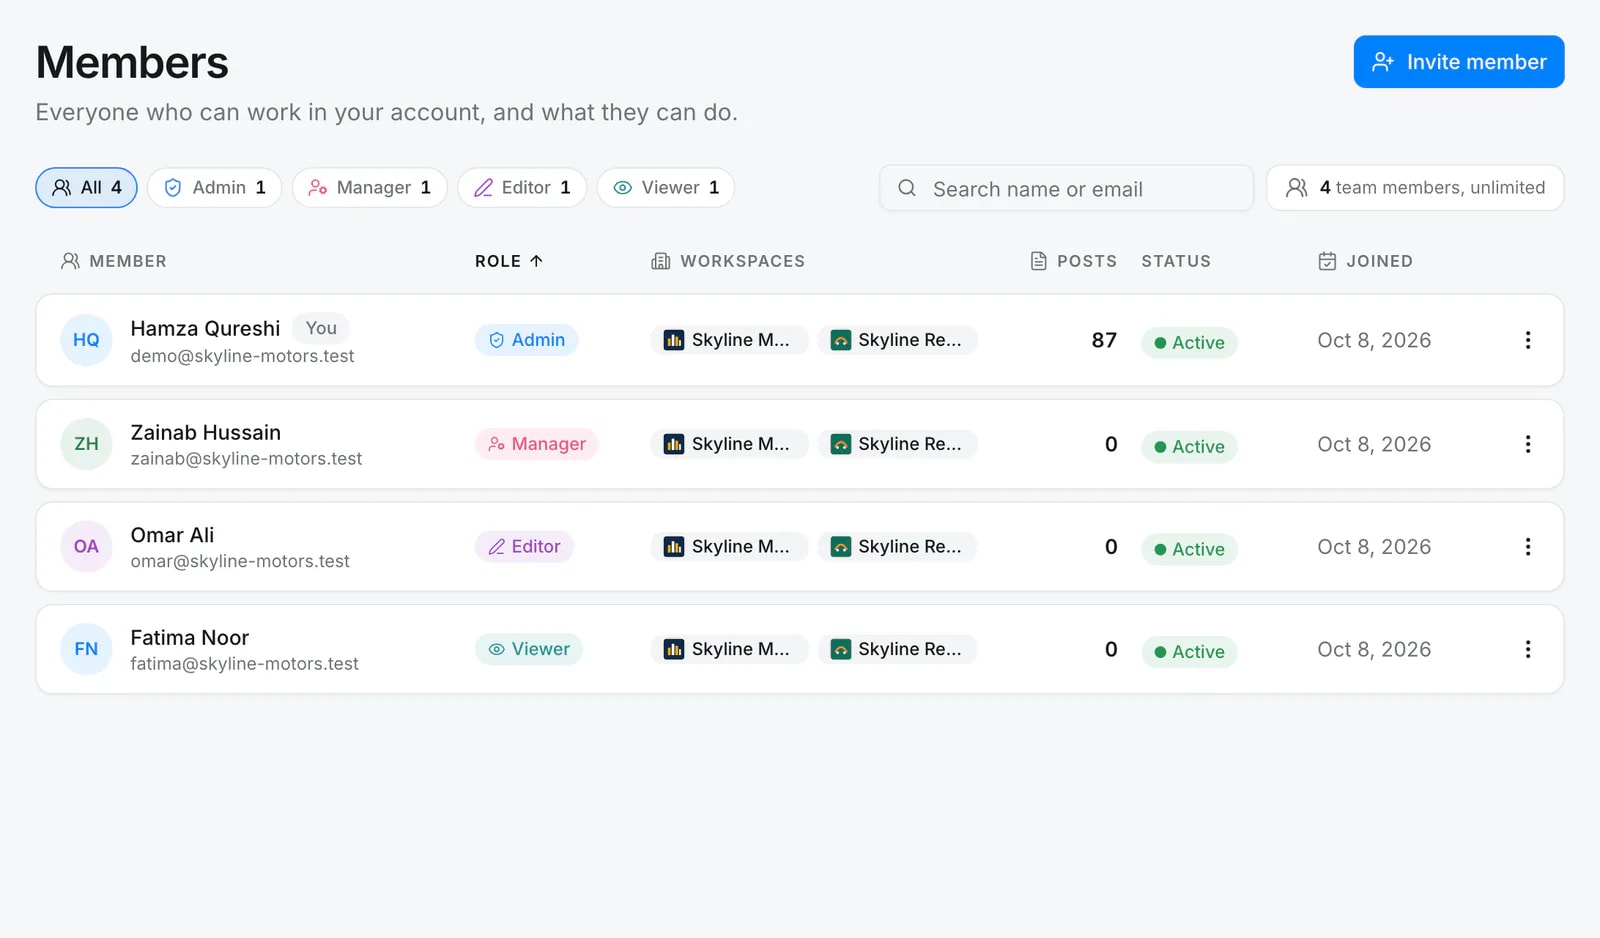1600x938 pixels.
Task: Click the Admin role badge for Hamza Qureshi
Action: 526,340
